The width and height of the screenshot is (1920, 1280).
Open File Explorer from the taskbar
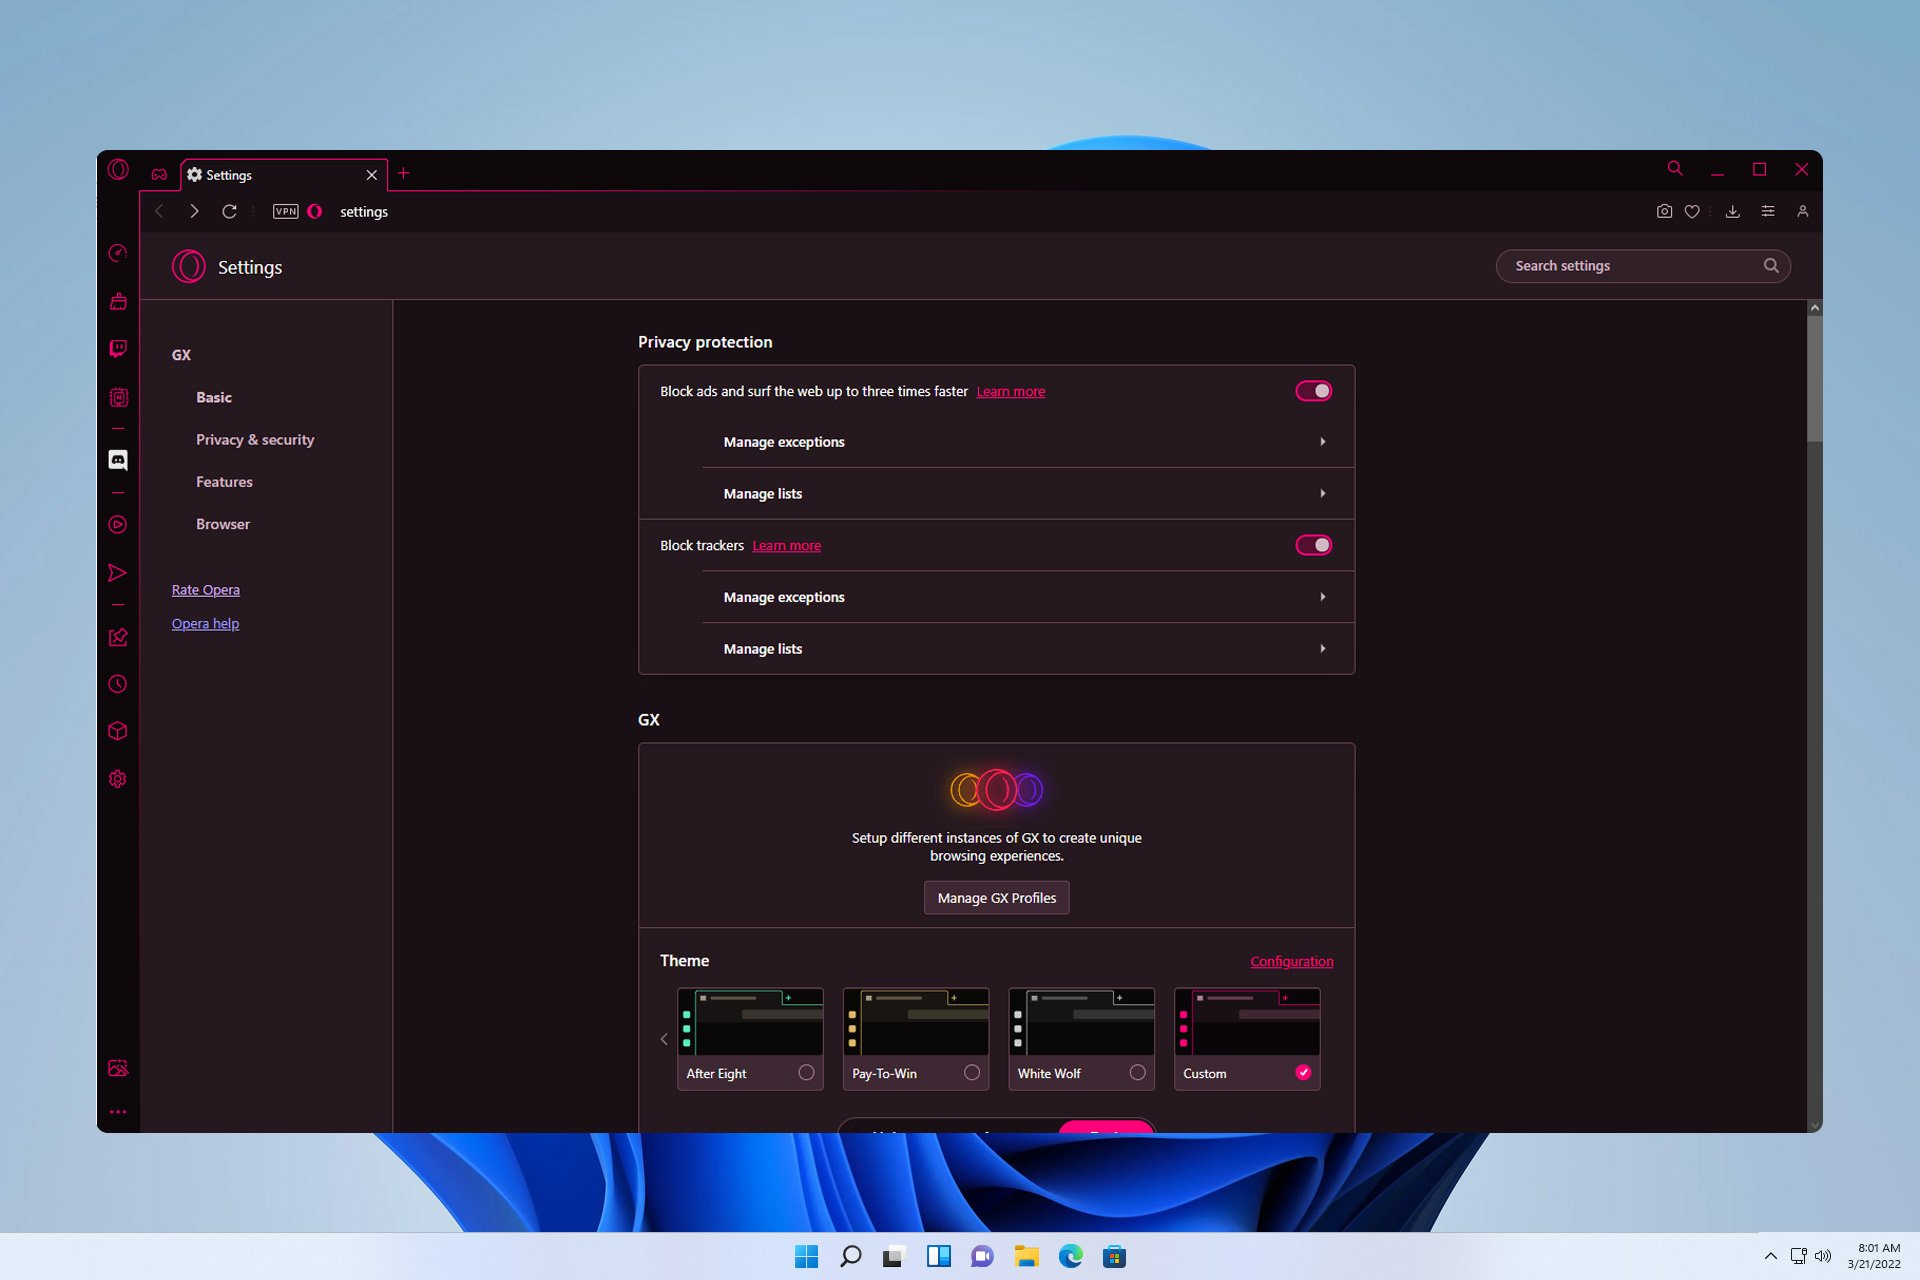1026,1256
